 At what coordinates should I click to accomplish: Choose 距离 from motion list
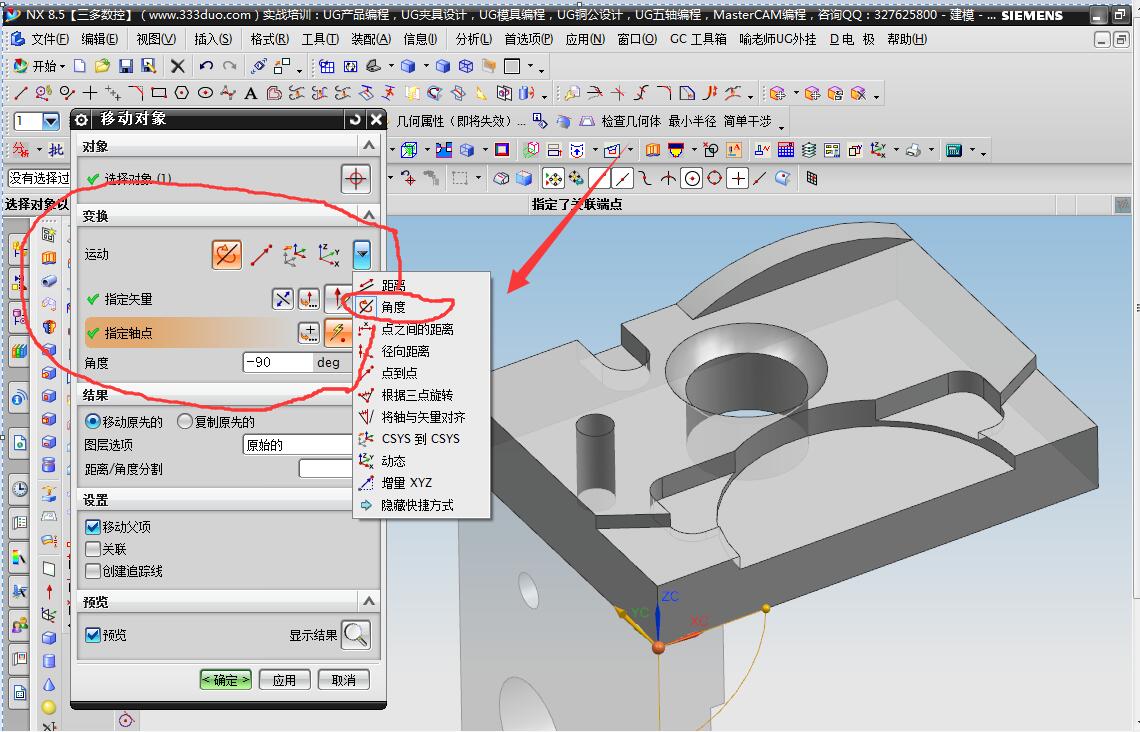[393, 286]
